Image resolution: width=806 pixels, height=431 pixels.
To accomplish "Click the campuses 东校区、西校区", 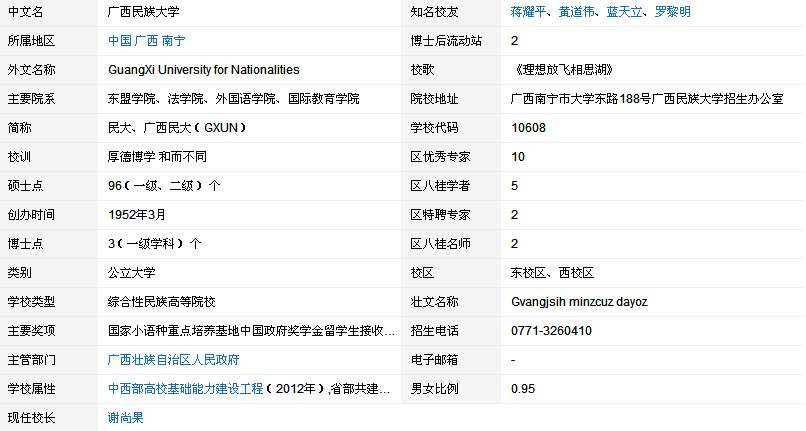I will click(552, 273).
